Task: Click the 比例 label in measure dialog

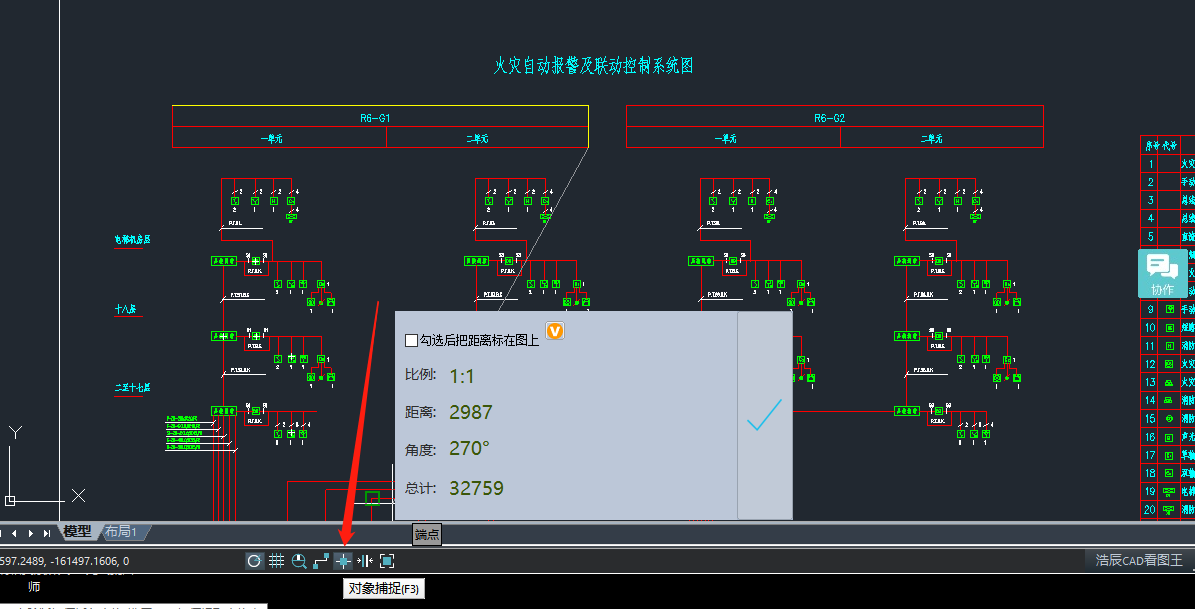Action: click(x=420, y=376)
